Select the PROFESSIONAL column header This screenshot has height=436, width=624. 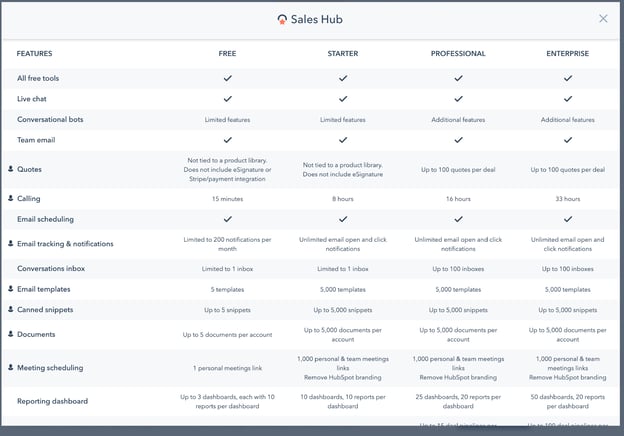(458, 53)
